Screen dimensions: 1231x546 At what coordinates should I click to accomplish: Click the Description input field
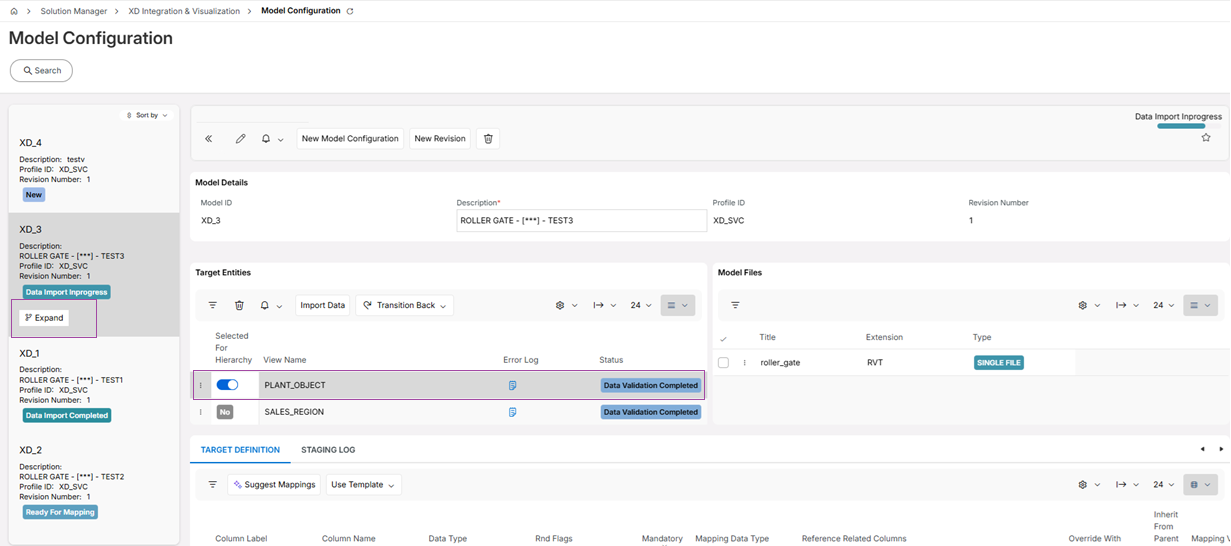click(x=581, y=221)
